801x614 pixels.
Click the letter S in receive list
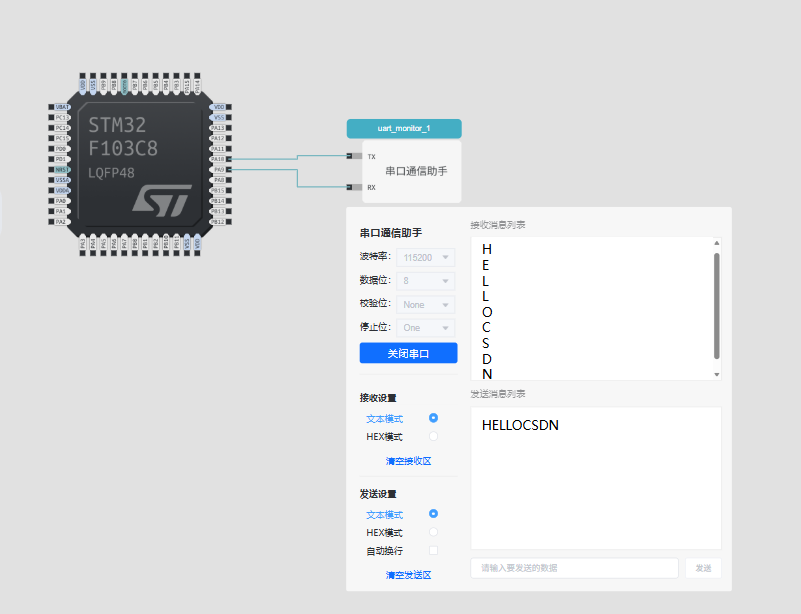[x=485, y=343]
